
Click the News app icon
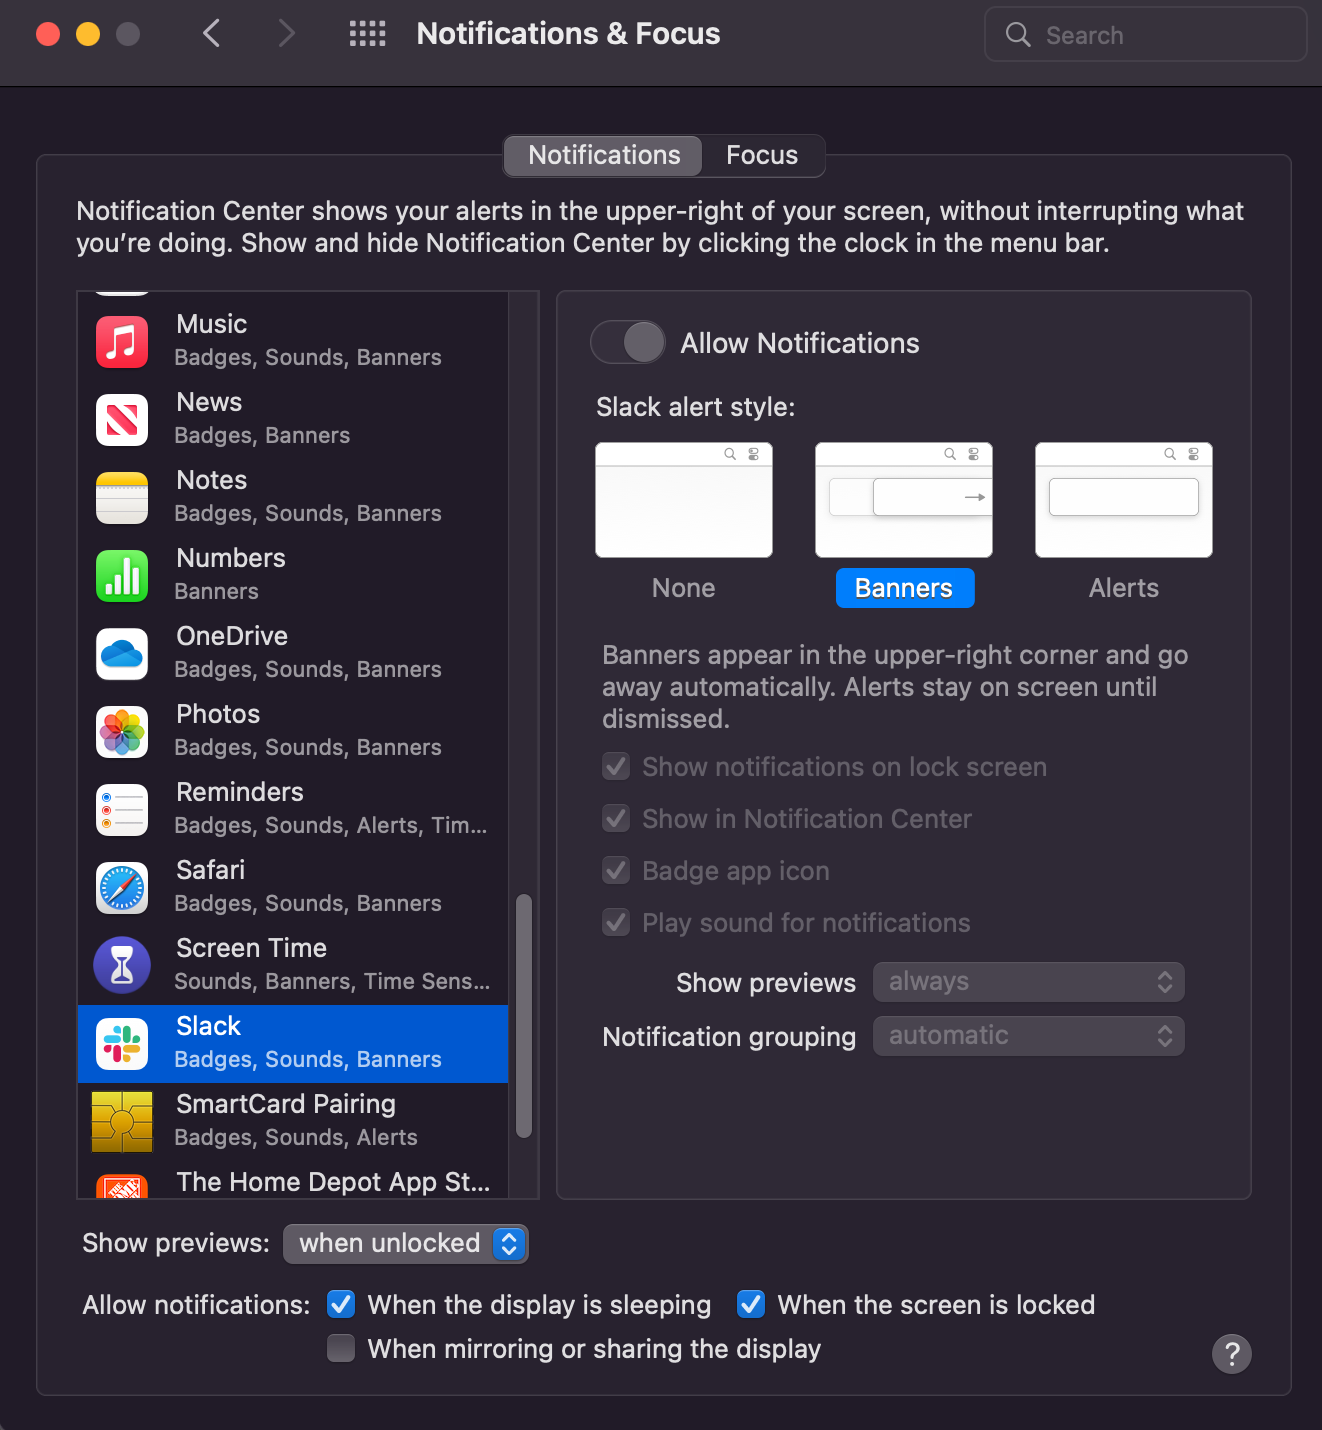pyautogui.click(x=122, y=419)
